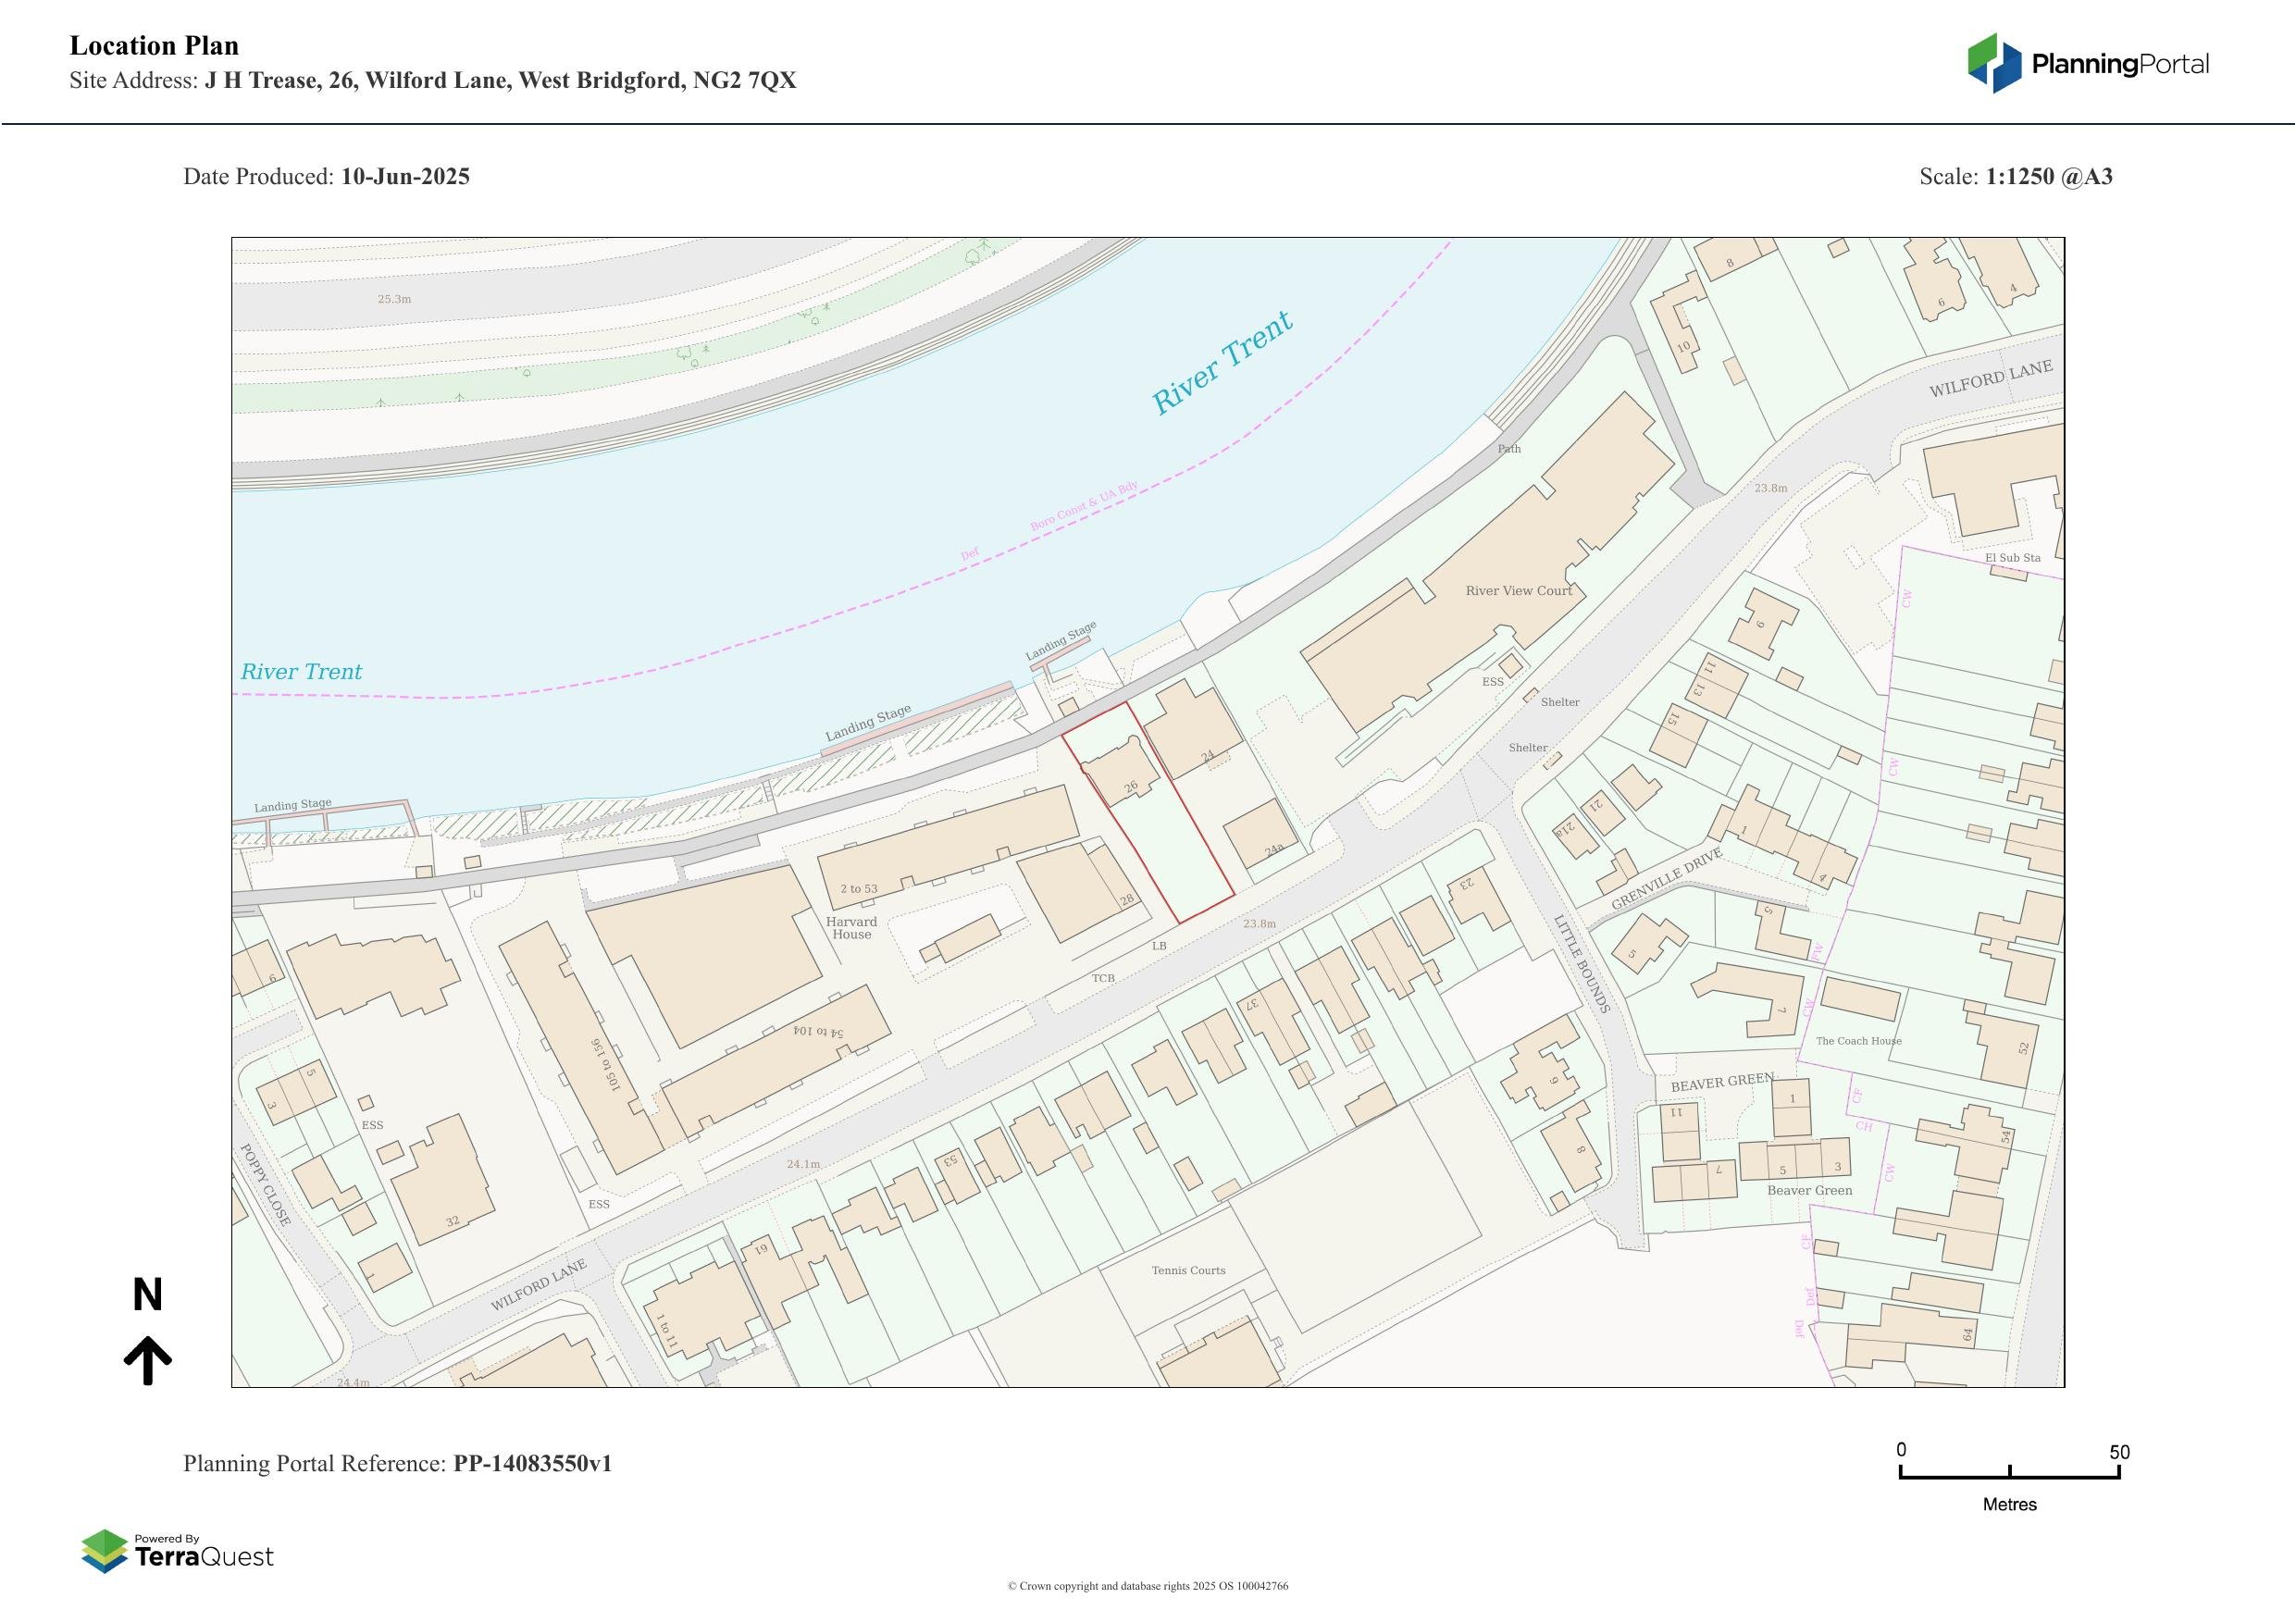Click the River View Court label
2296x1623 pixels.
pos(1518,591)
